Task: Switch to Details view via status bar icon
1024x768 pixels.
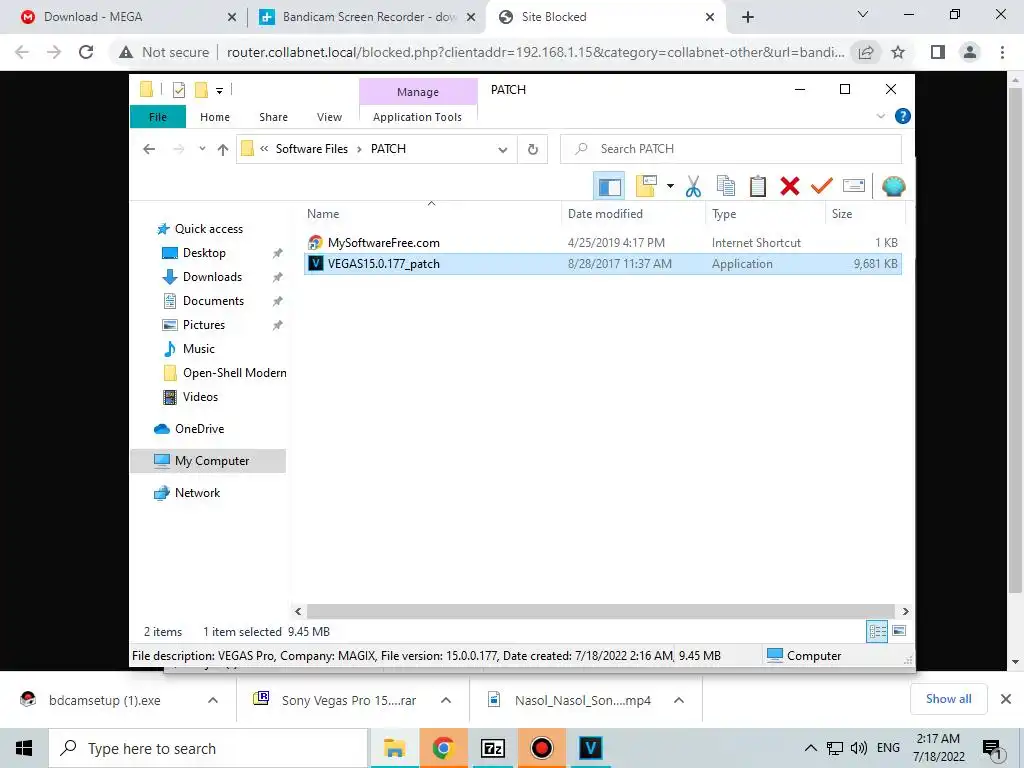Action: click(x=877, y=631)
